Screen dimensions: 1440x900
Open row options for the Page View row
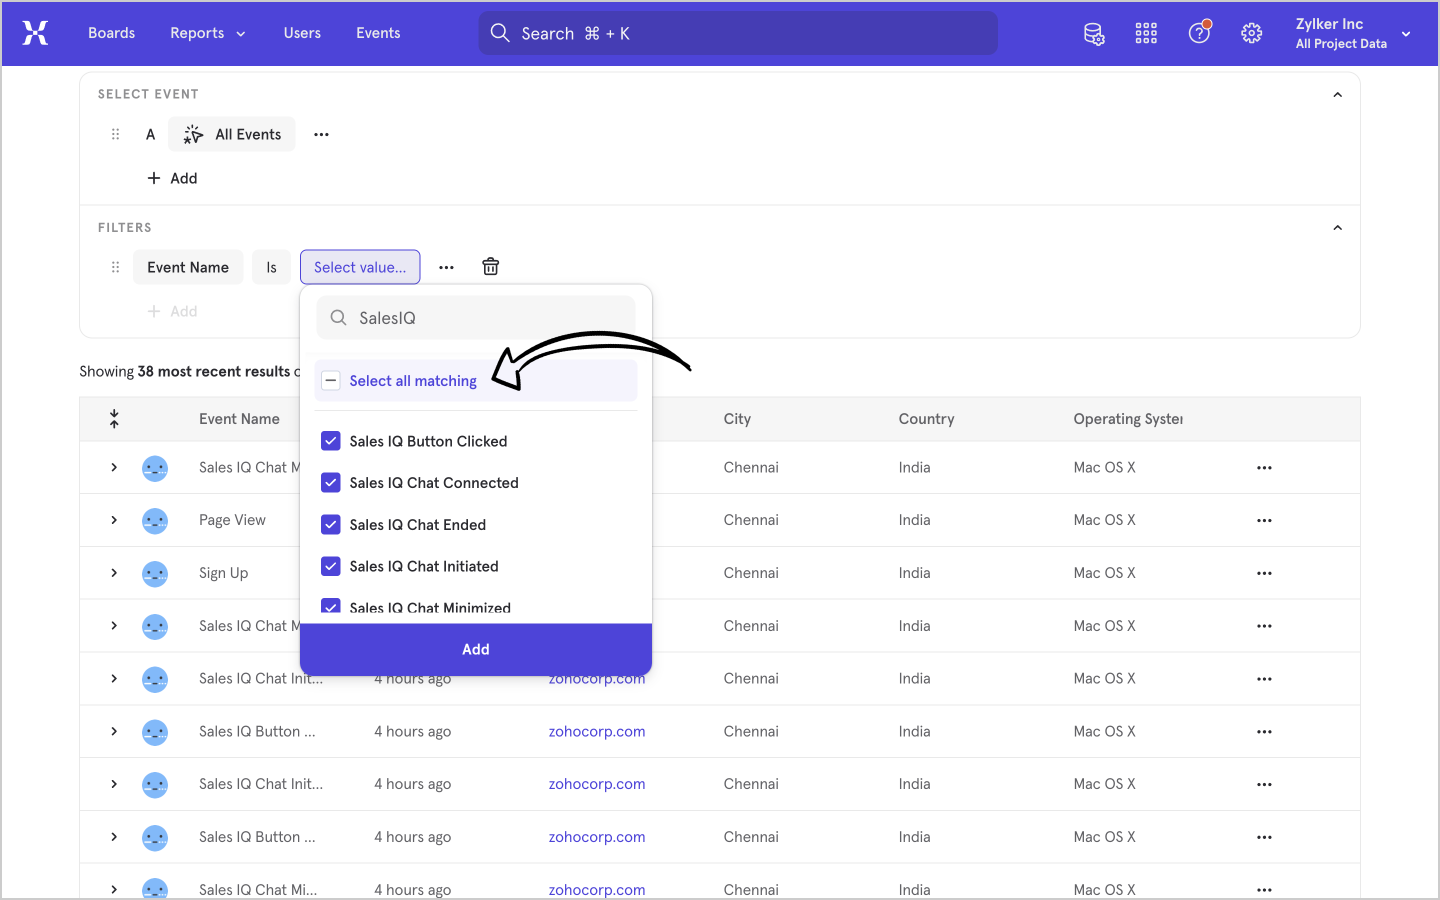1264,520
